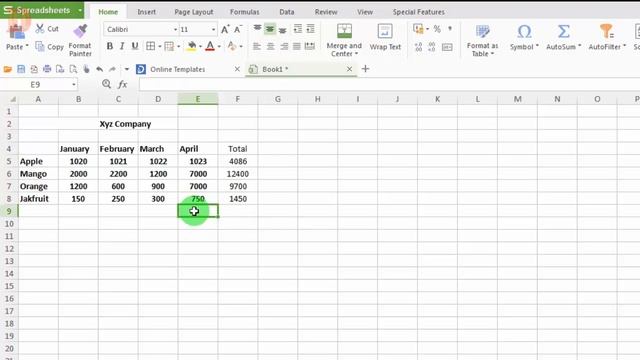Decrease the decimal places
The height and width of the screenshot is (360, 640).
(432, 47)
